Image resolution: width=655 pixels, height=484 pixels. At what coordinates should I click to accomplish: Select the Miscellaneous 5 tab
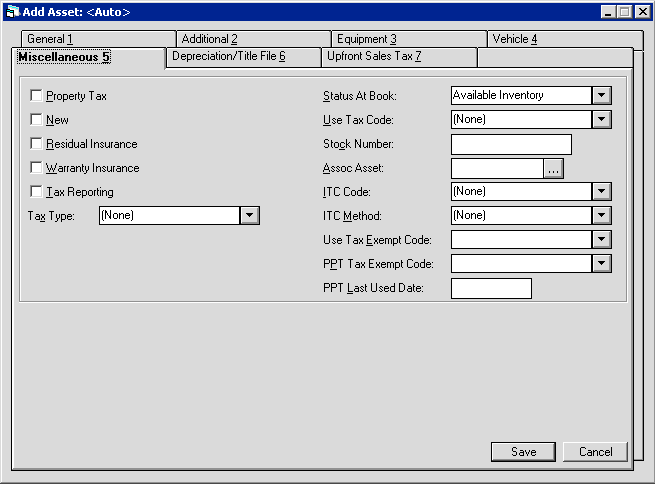point(89,57)
